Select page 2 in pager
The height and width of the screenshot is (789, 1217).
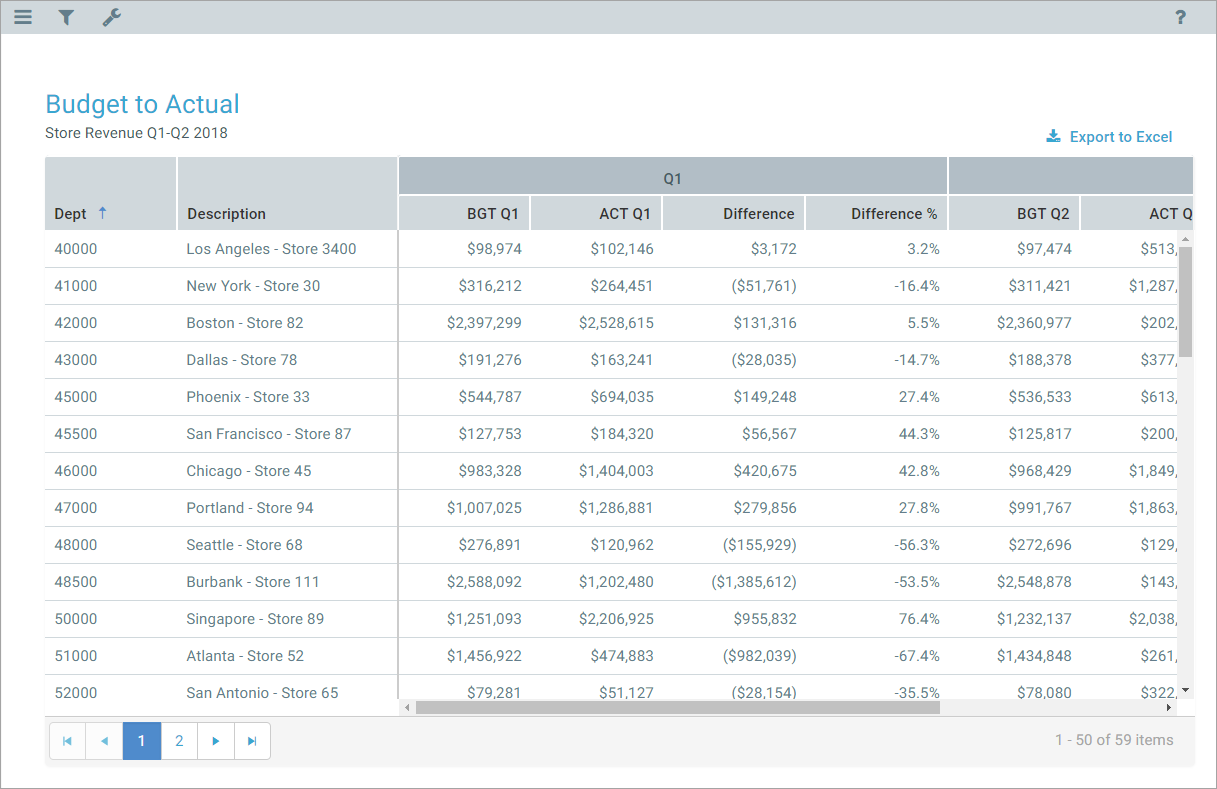coord(179,741)
